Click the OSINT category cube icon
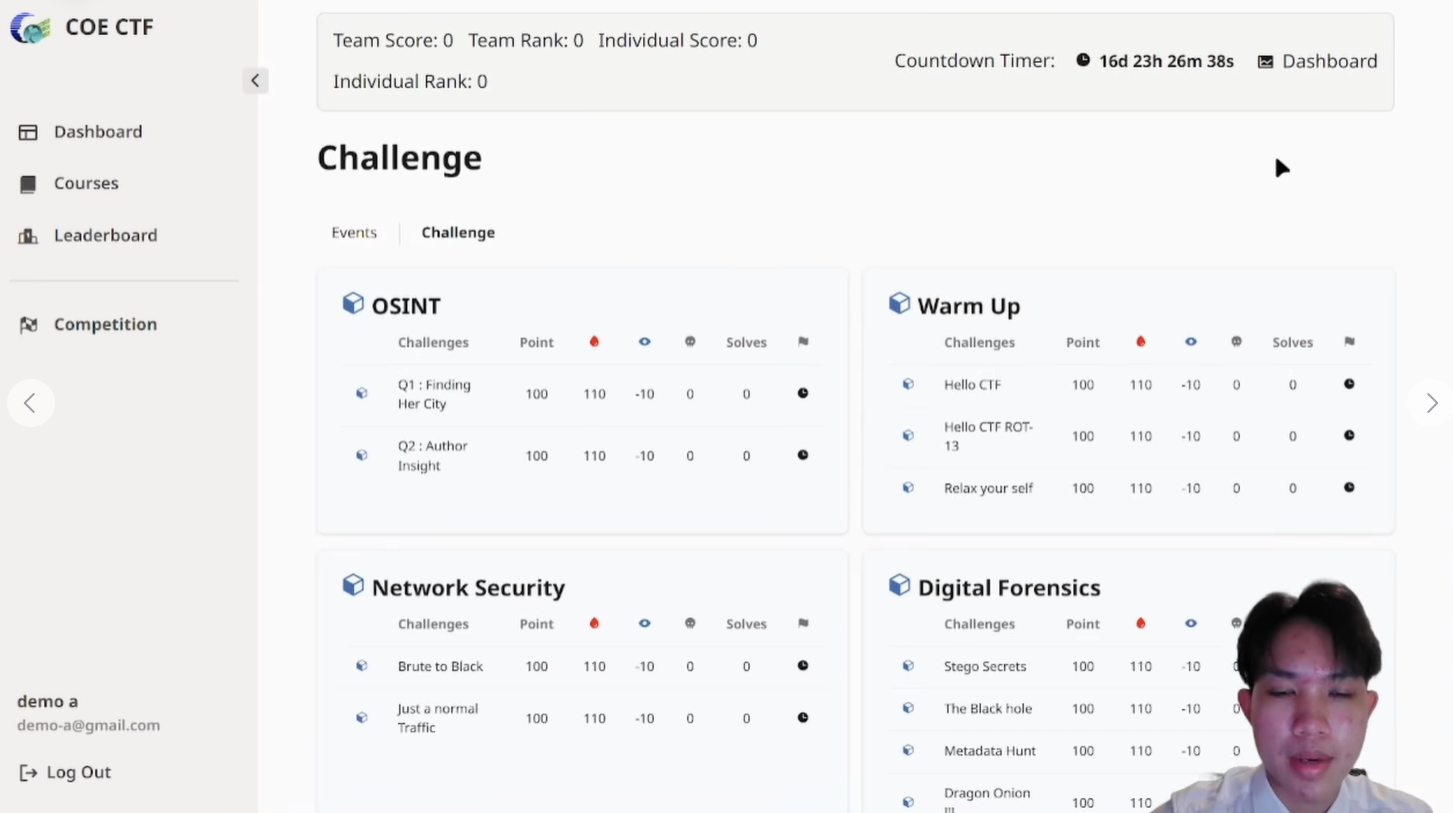This screenshot has width=1453, height=813. (353, 304)
